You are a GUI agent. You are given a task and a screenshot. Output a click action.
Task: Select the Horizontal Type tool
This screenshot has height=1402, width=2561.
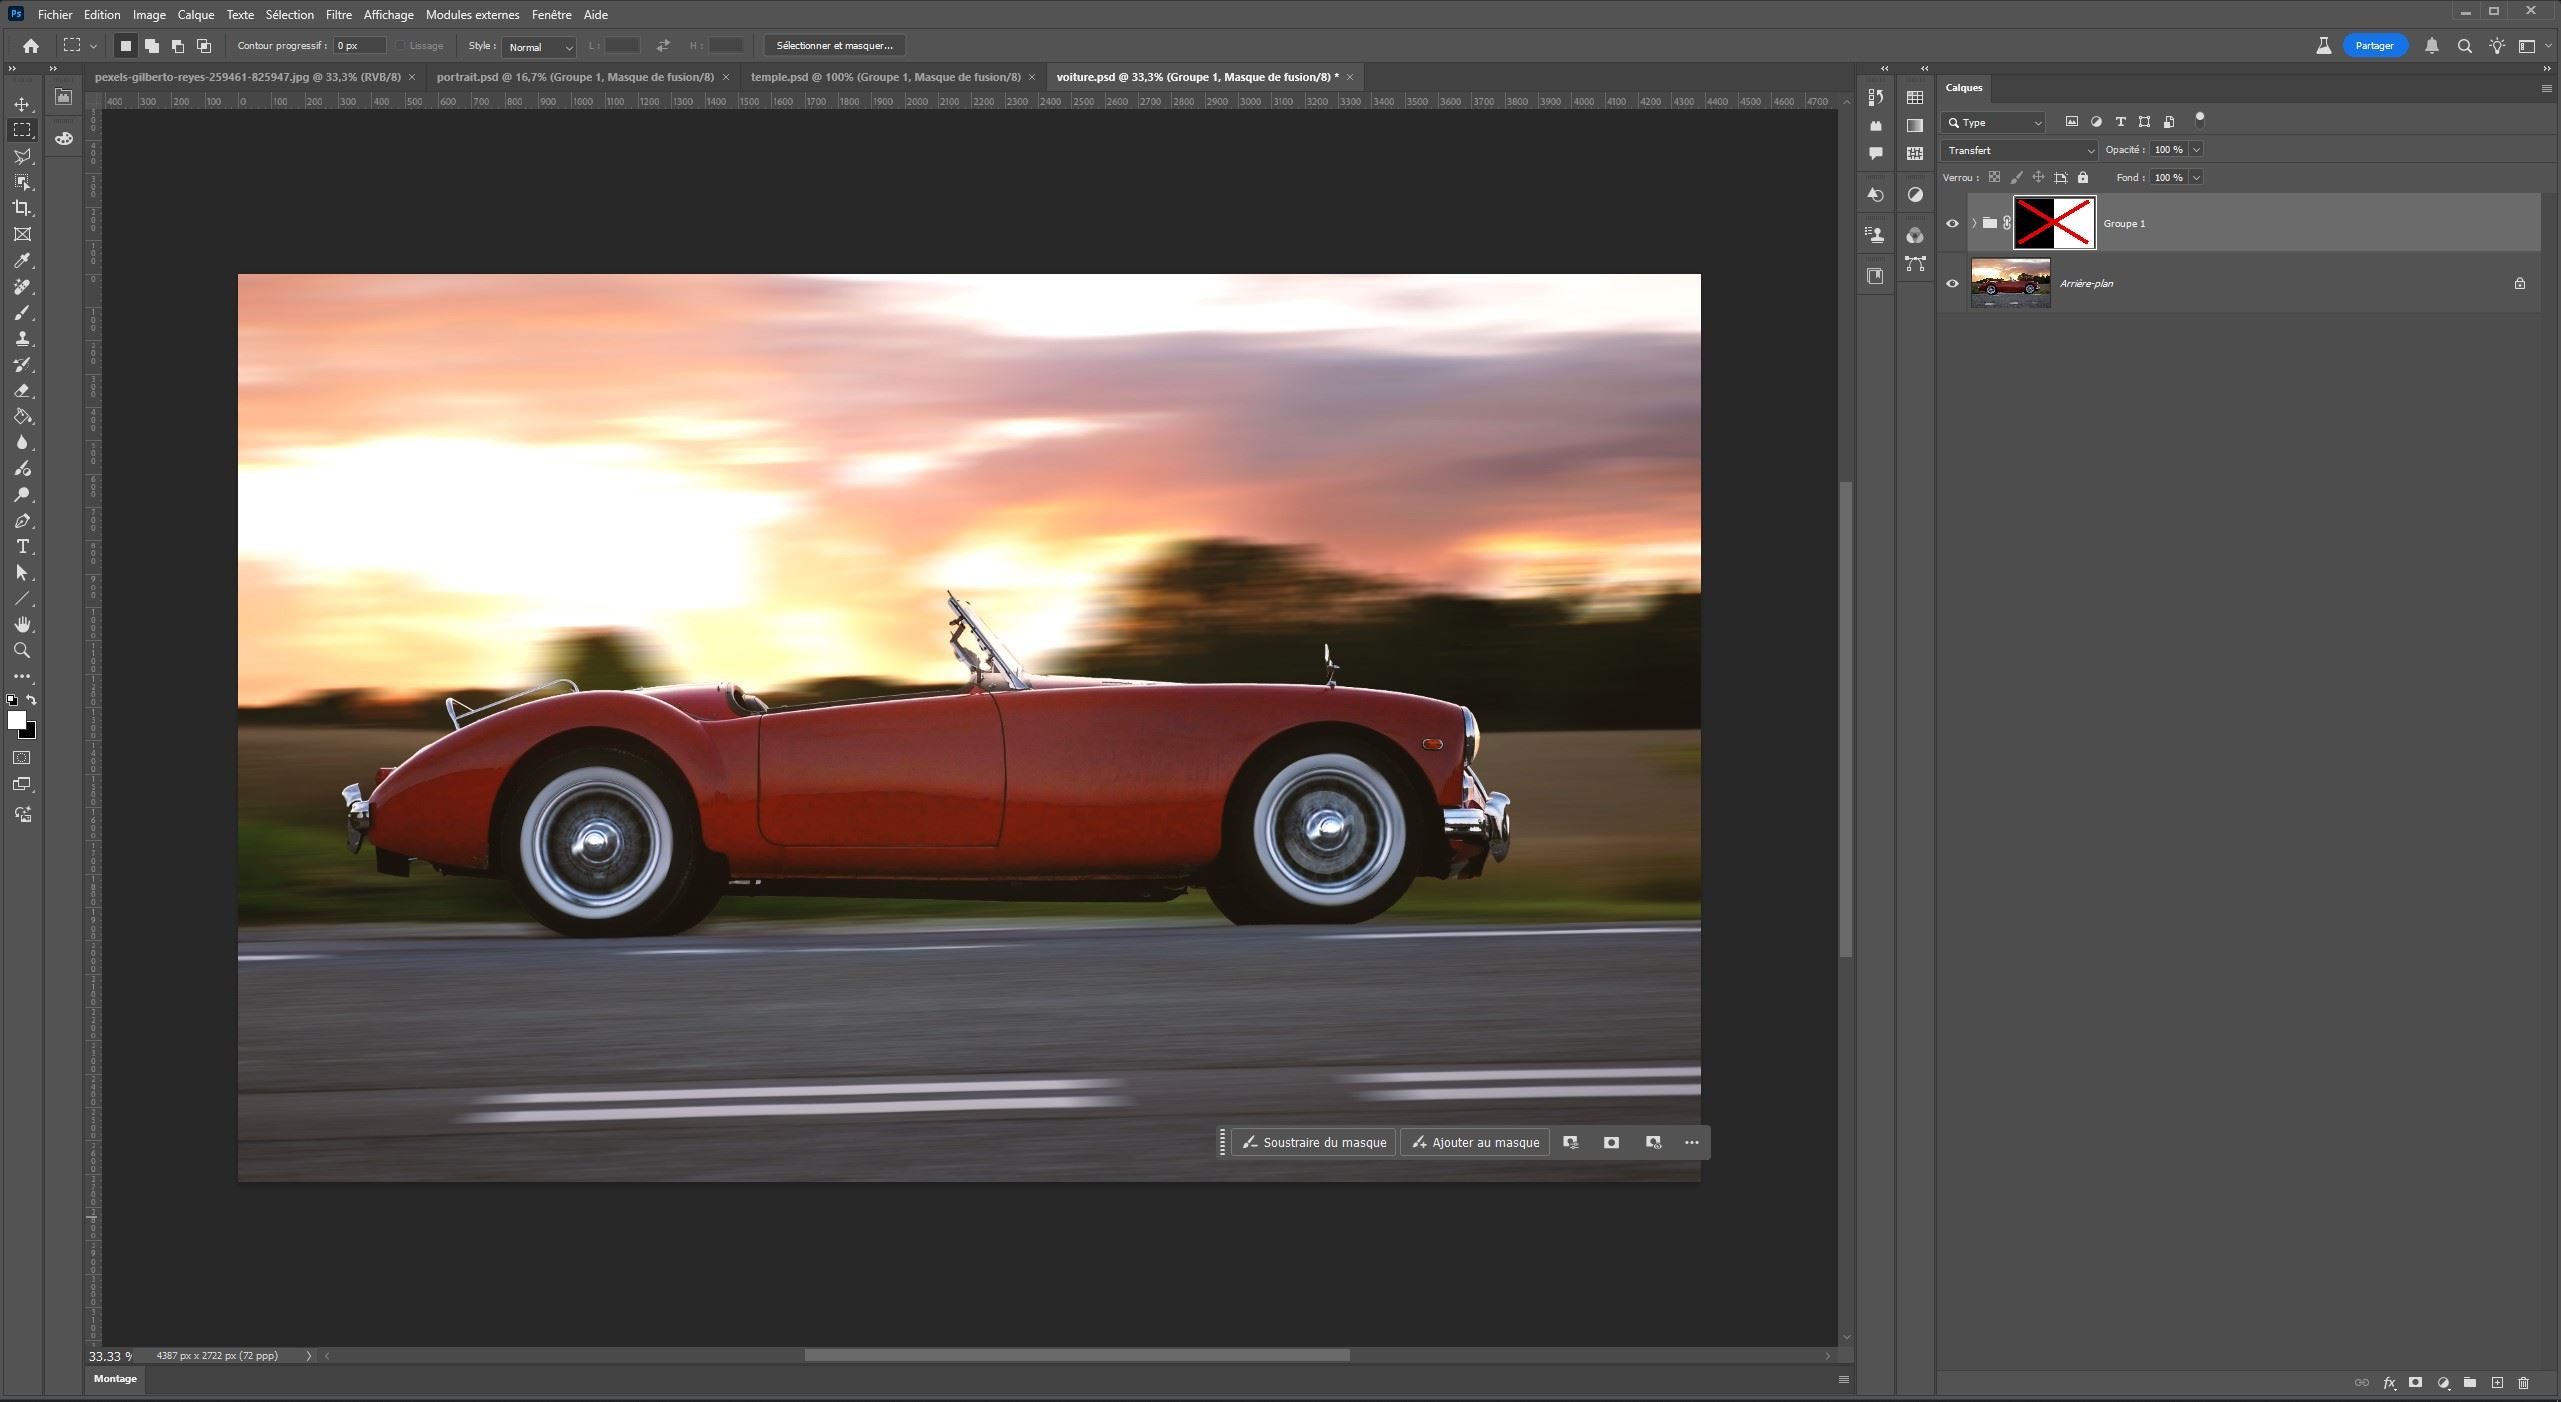[x=22, y=547]
